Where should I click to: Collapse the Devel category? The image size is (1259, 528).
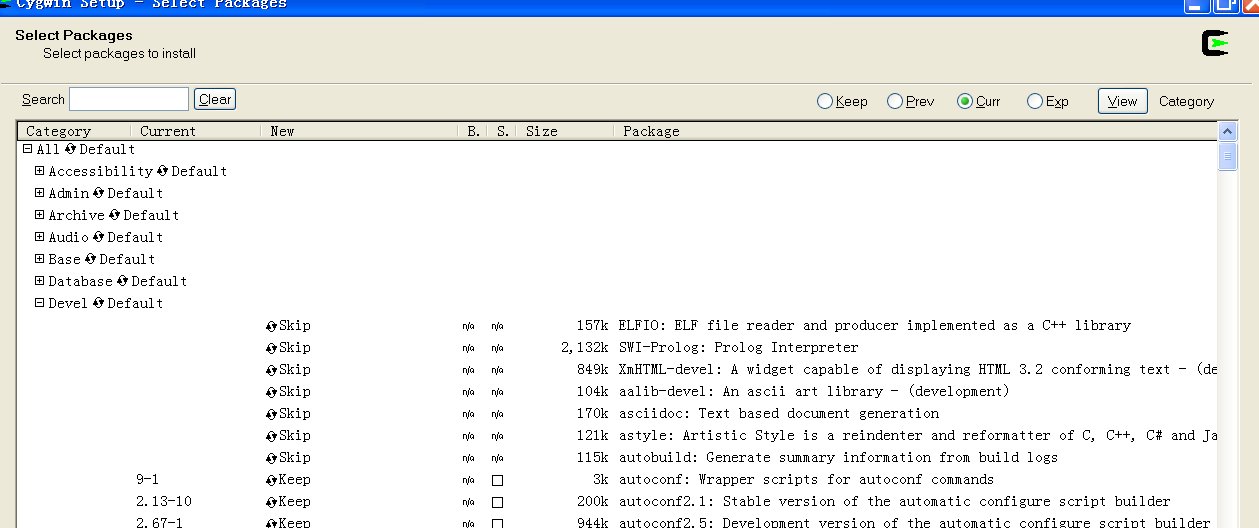tap(40, 303)
